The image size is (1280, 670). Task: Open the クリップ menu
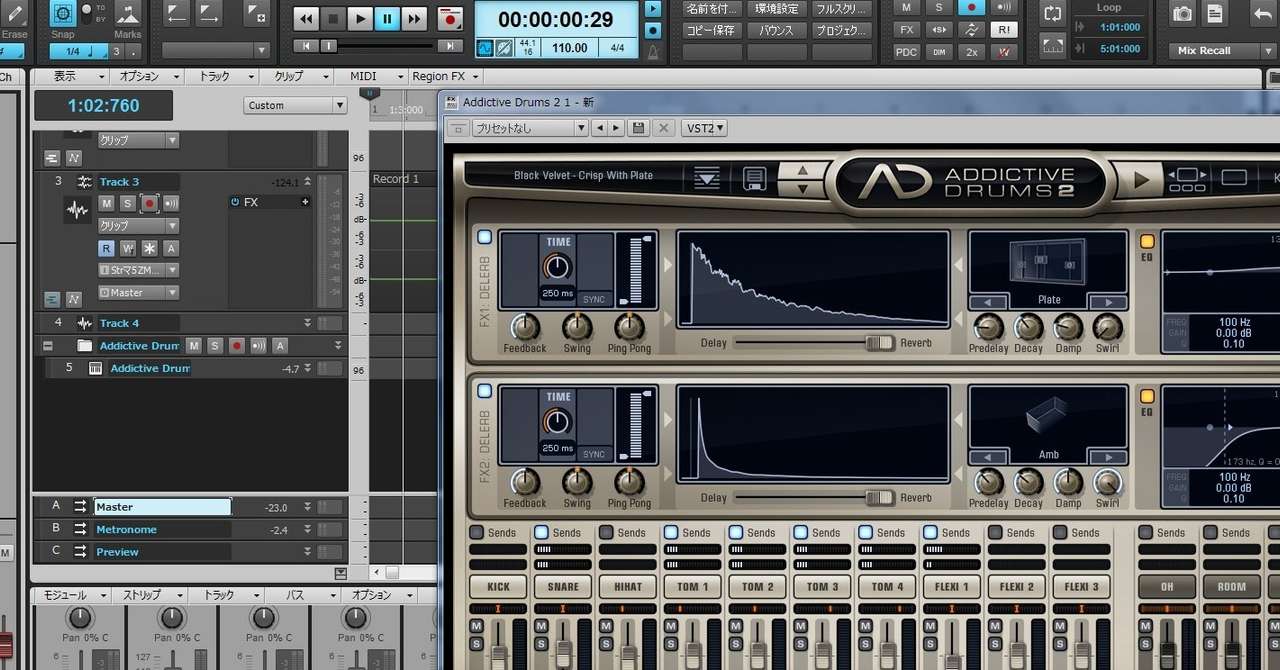pos(295,76)
